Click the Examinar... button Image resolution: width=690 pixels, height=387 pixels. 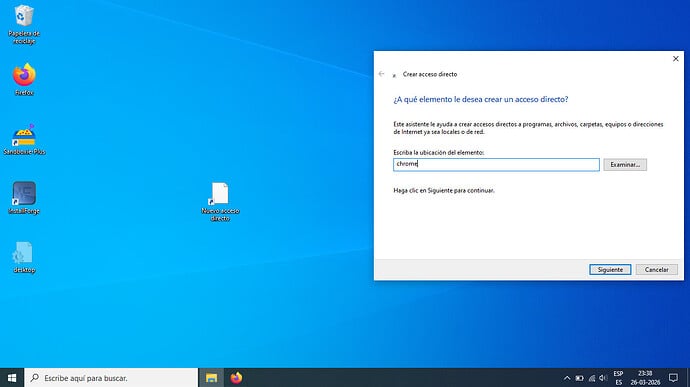625,165
